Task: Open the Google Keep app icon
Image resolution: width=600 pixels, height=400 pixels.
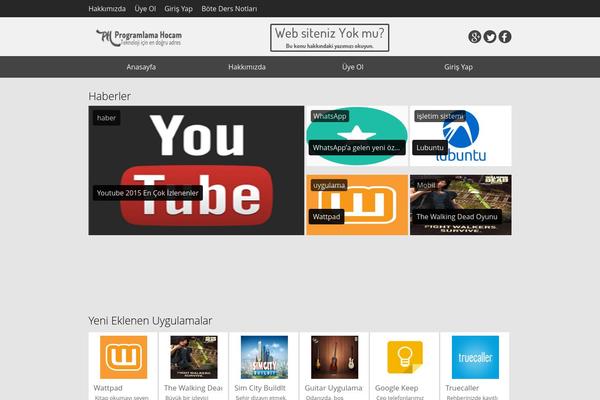Action: click(x=405, y=357)
